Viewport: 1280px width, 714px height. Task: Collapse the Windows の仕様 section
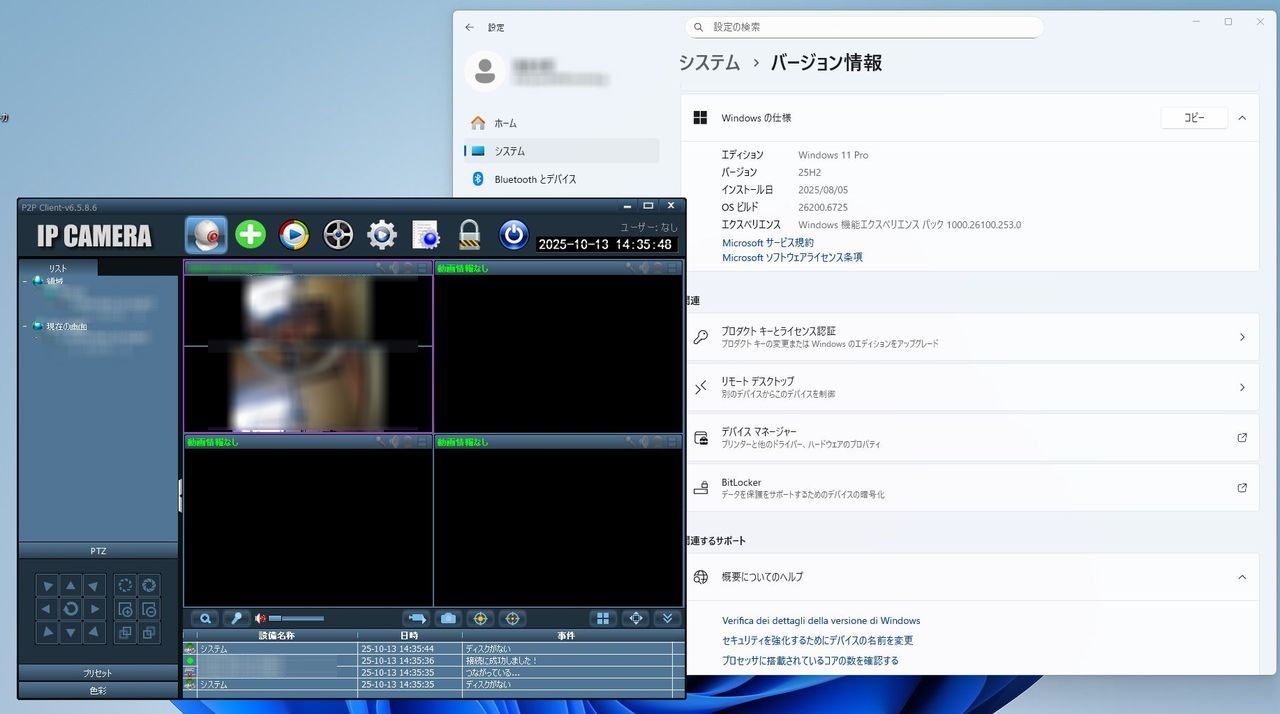click(1242, 118)
